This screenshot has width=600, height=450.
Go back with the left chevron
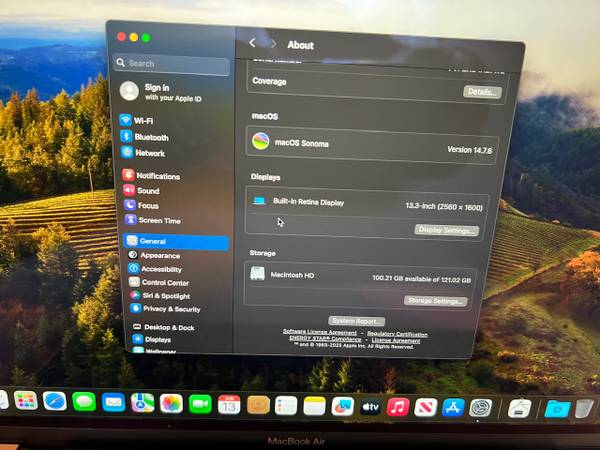coord(252,43)
